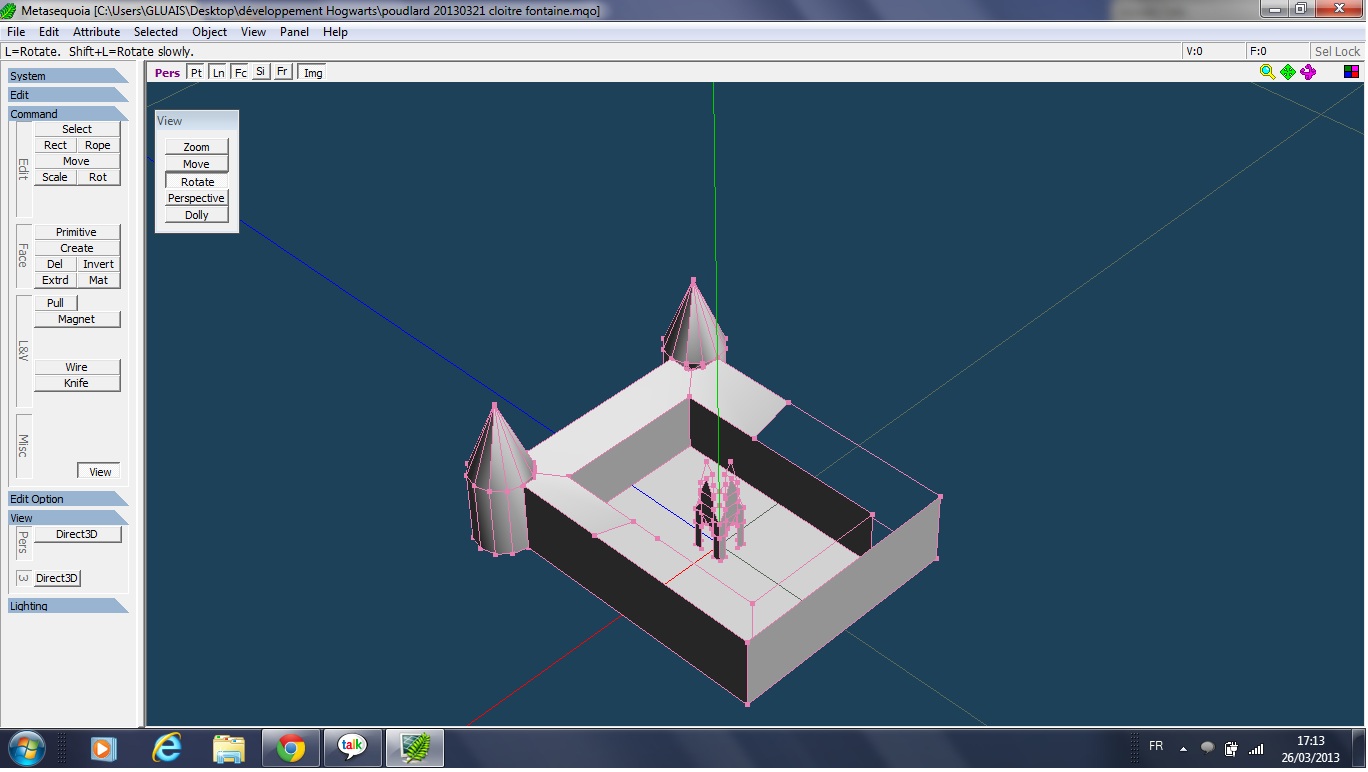Viewport: 1368px width, 772px height.
Task: Toggle the Ln line display button
Action: (218, 73)
